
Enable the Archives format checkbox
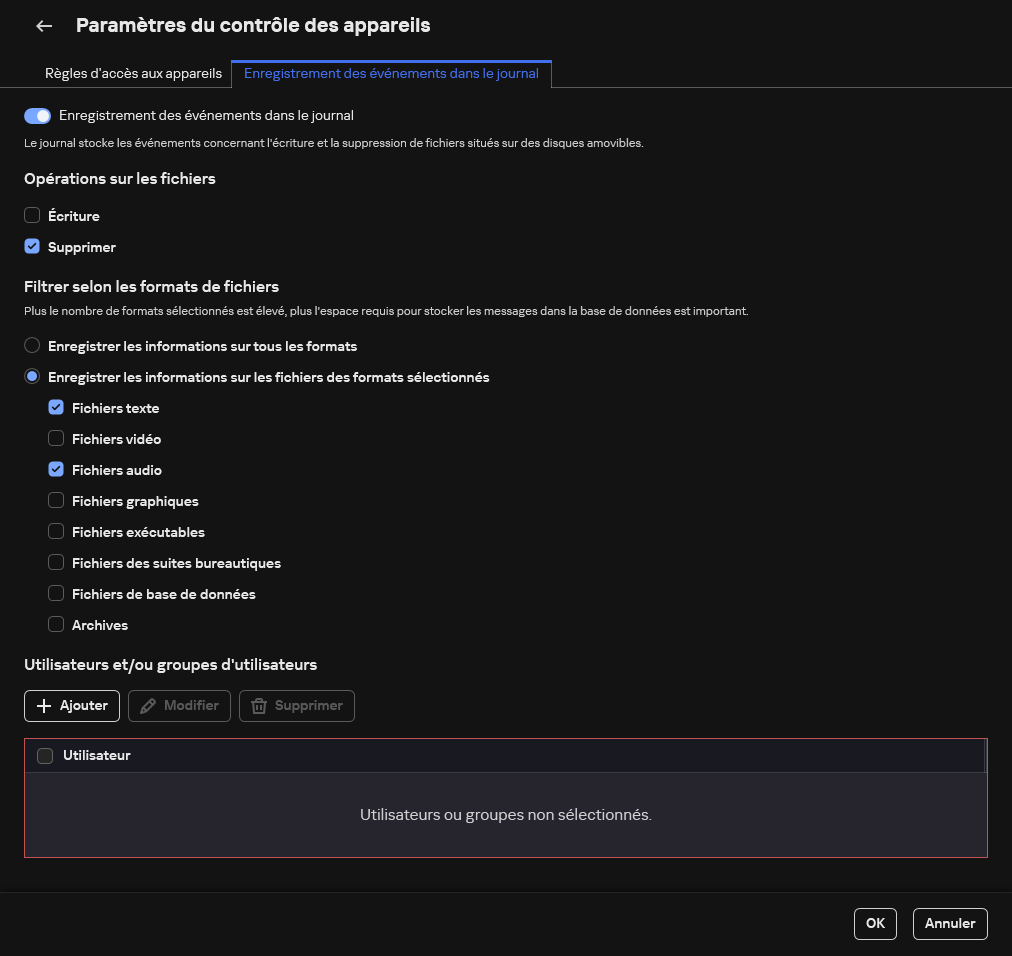coord(56,624)
